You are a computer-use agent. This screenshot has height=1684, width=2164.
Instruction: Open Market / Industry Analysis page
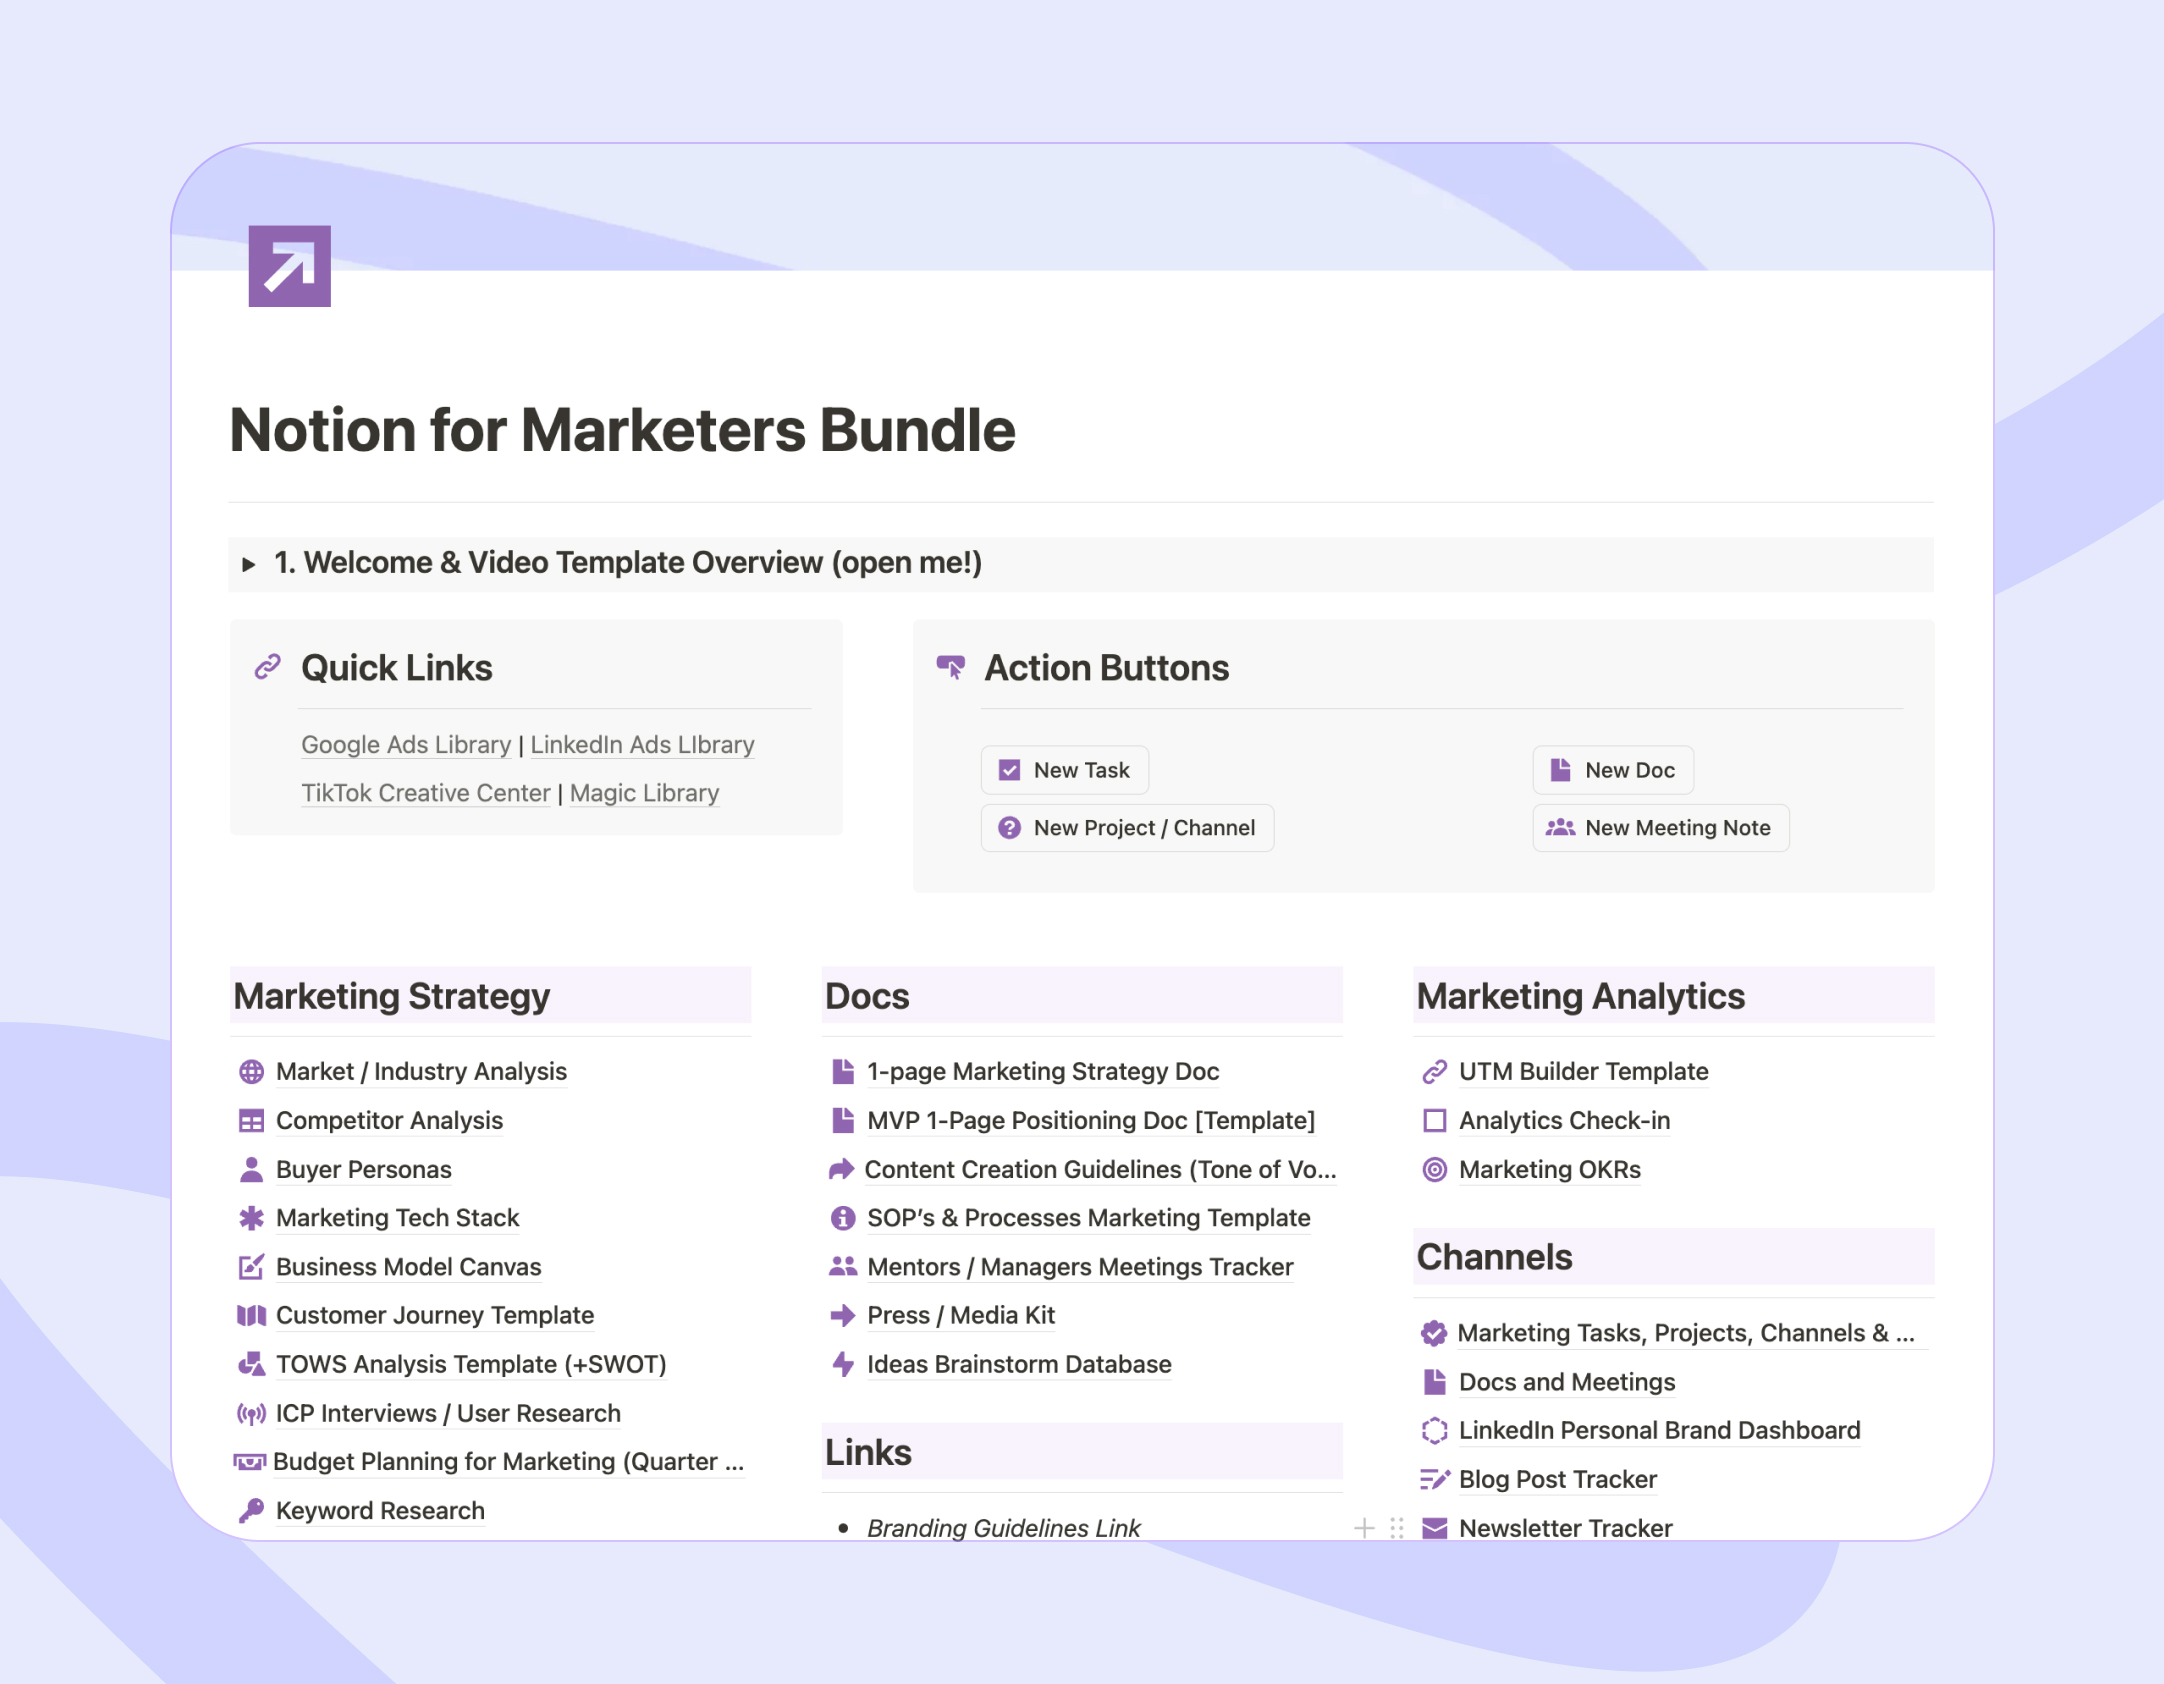(421, 1072)
